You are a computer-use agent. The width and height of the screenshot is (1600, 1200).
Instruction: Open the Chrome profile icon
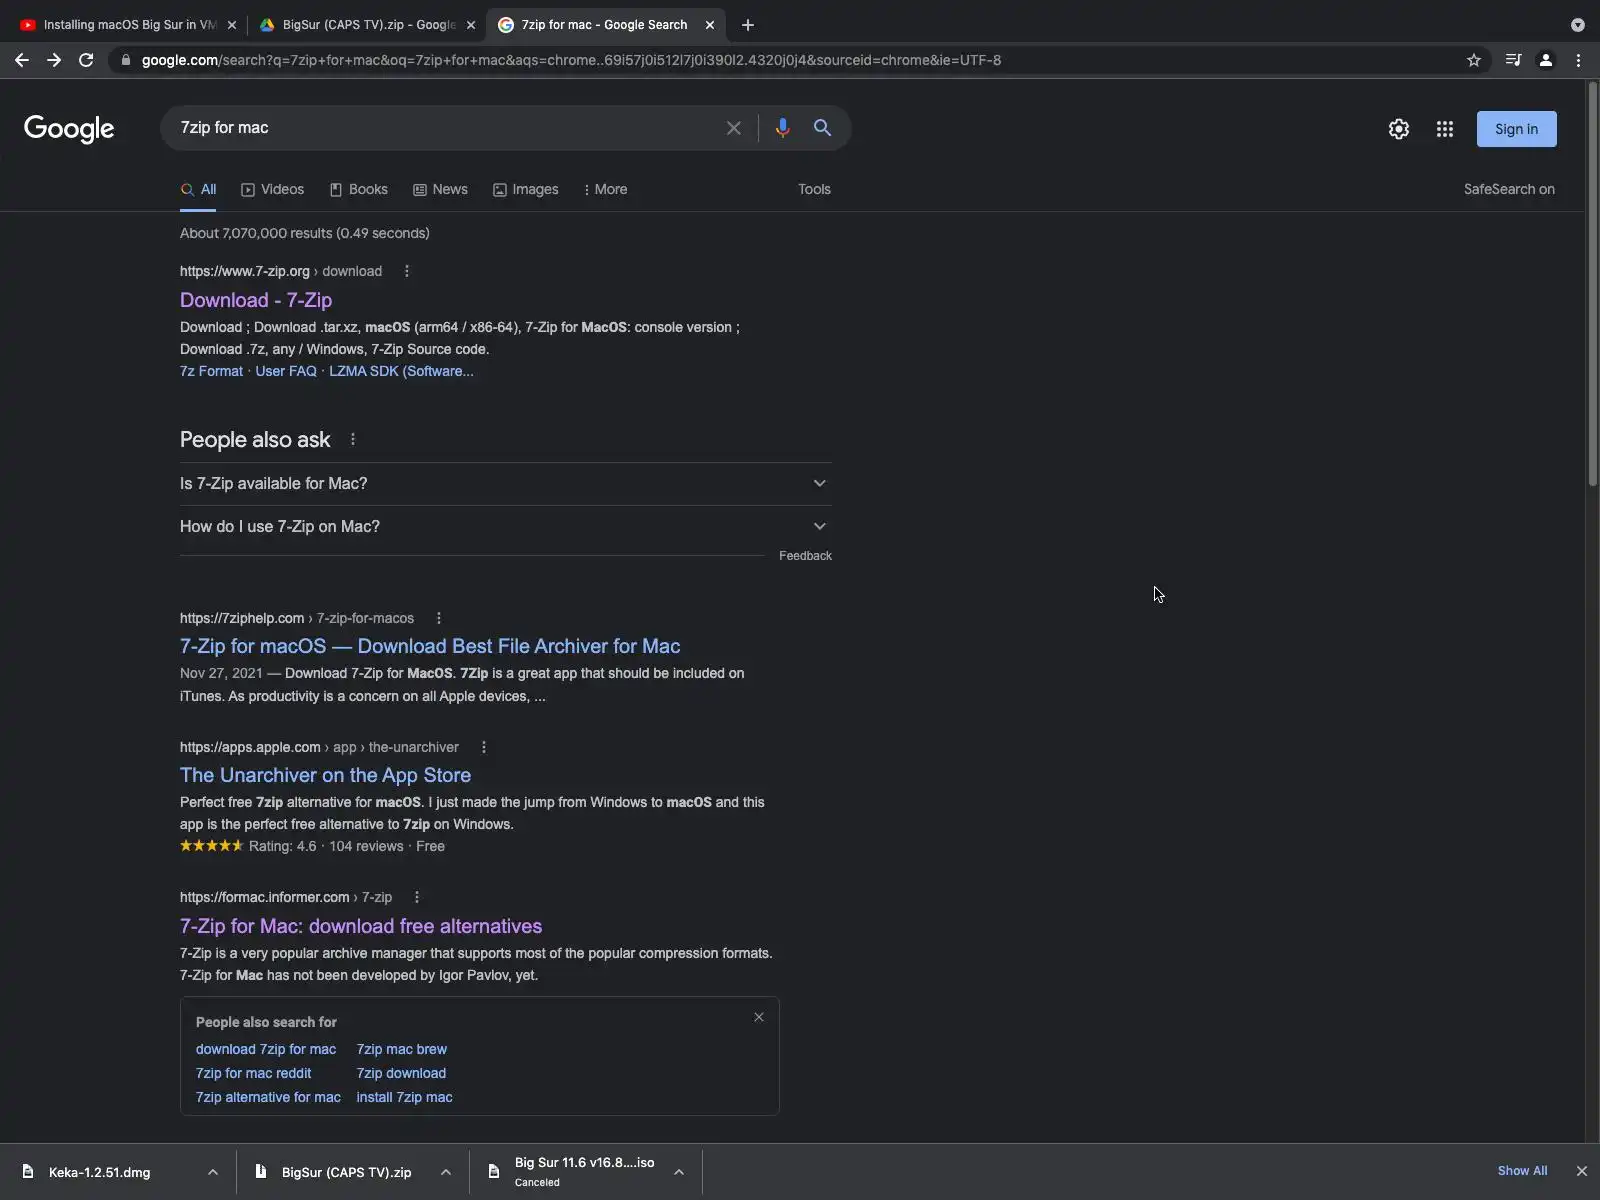pos(1546,60)
